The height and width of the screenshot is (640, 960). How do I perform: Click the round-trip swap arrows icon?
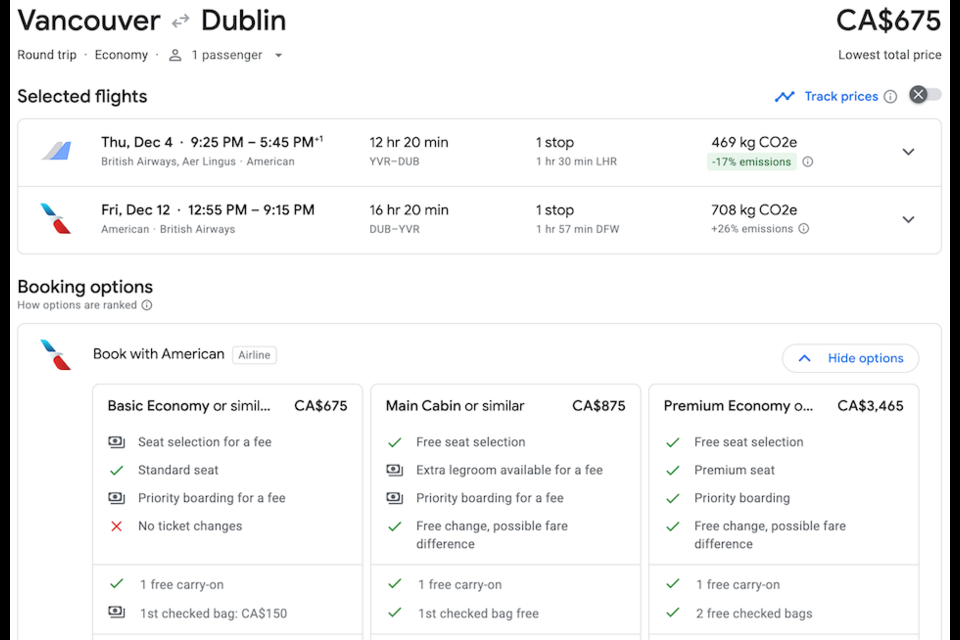[x=180, y=21]
